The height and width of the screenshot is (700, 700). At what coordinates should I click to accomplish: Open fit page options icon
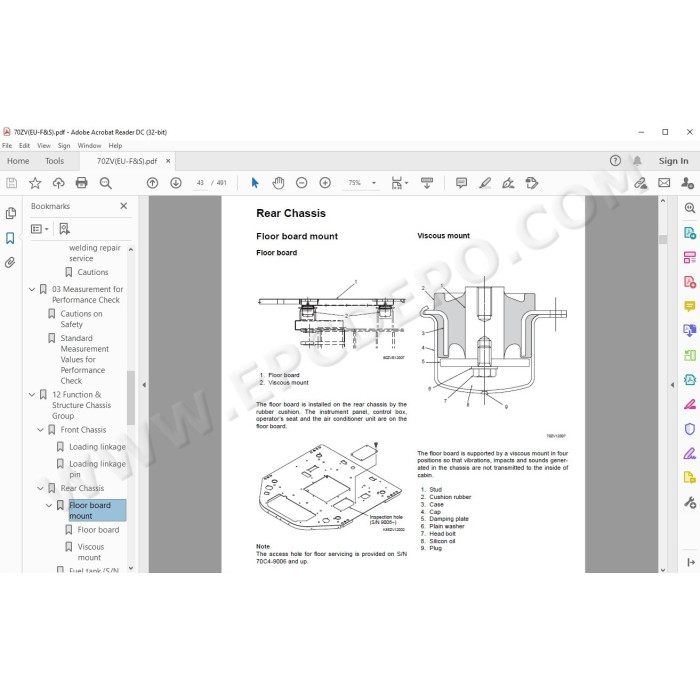(x=399, y=183)
